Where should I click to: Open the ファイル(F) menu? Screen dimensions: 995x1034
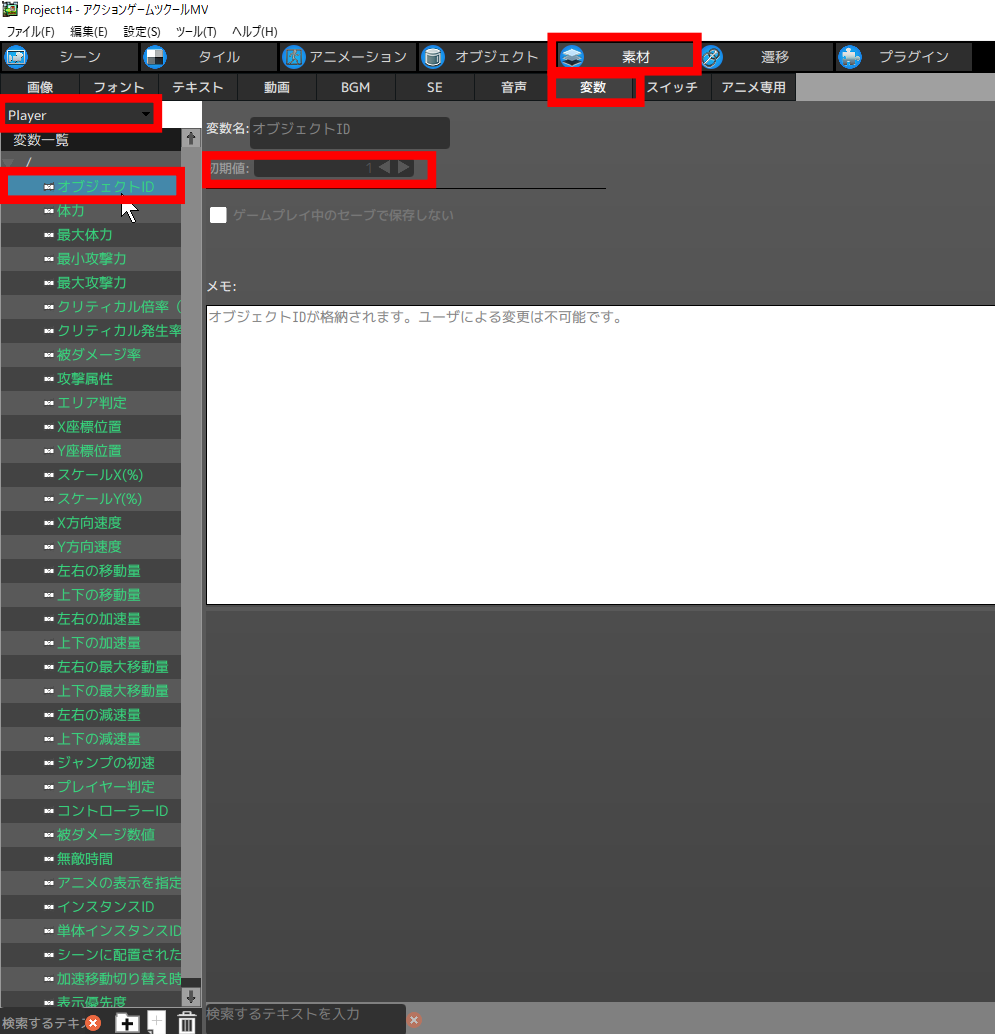[x=30, y=32]
